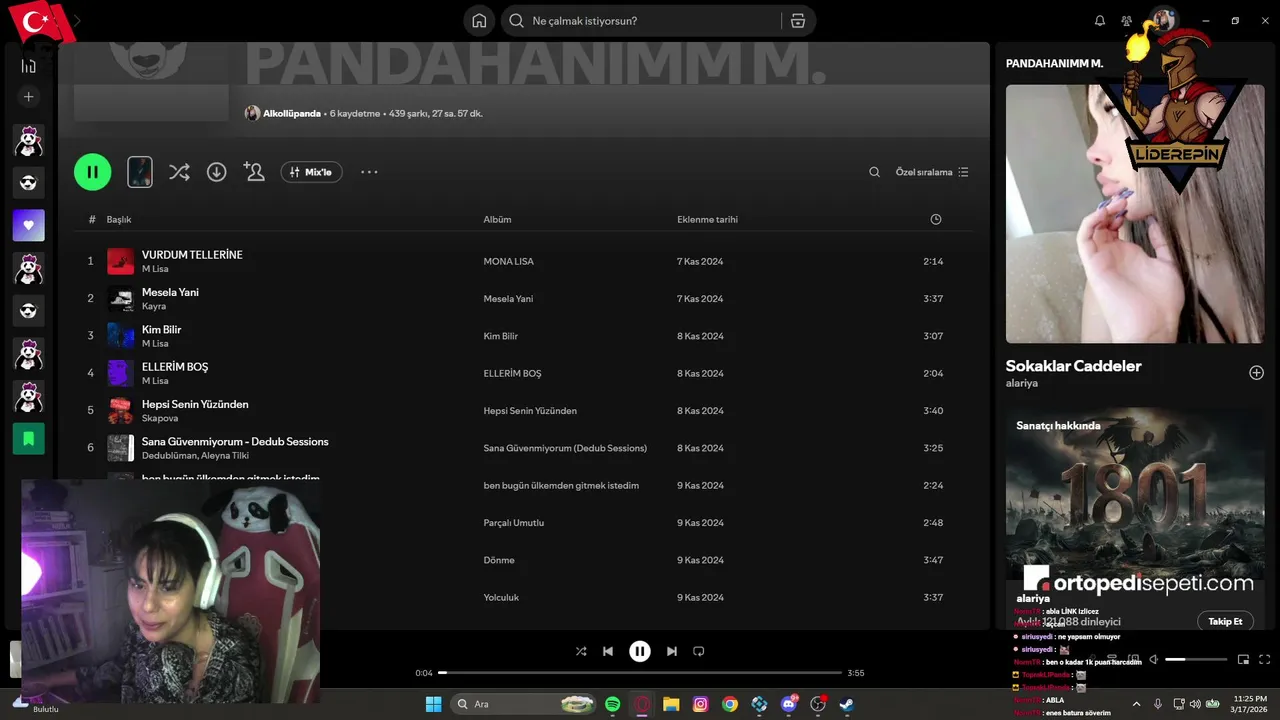Open the playlist preview video thumbnail button
Image resolution: width=1280 pixels, height=720 pixels.
(140, 172)
